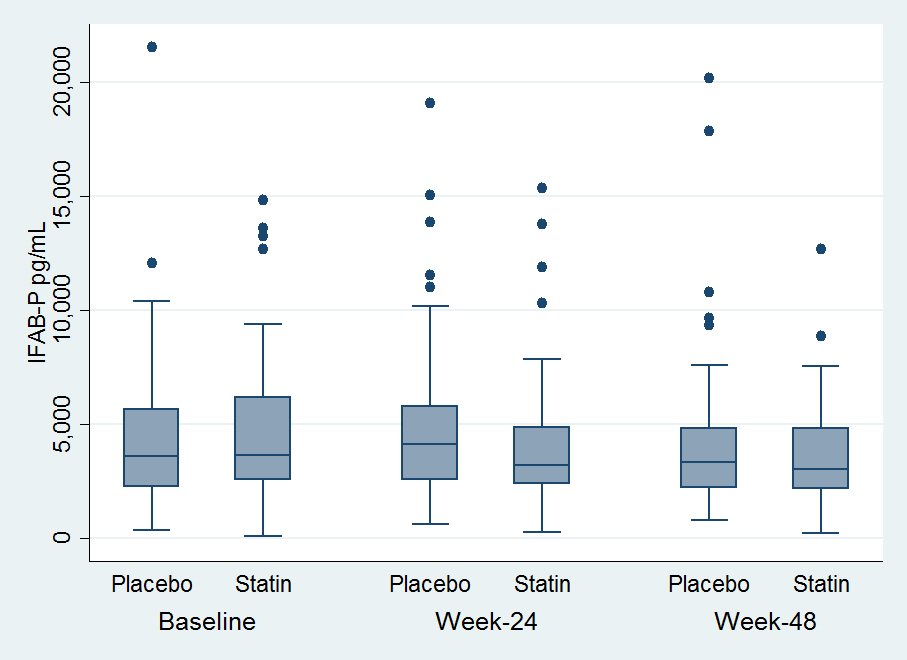Click the highest Week-48 Statin outlier dot
This screenshot has width=907, height=660.
[821, 249]
